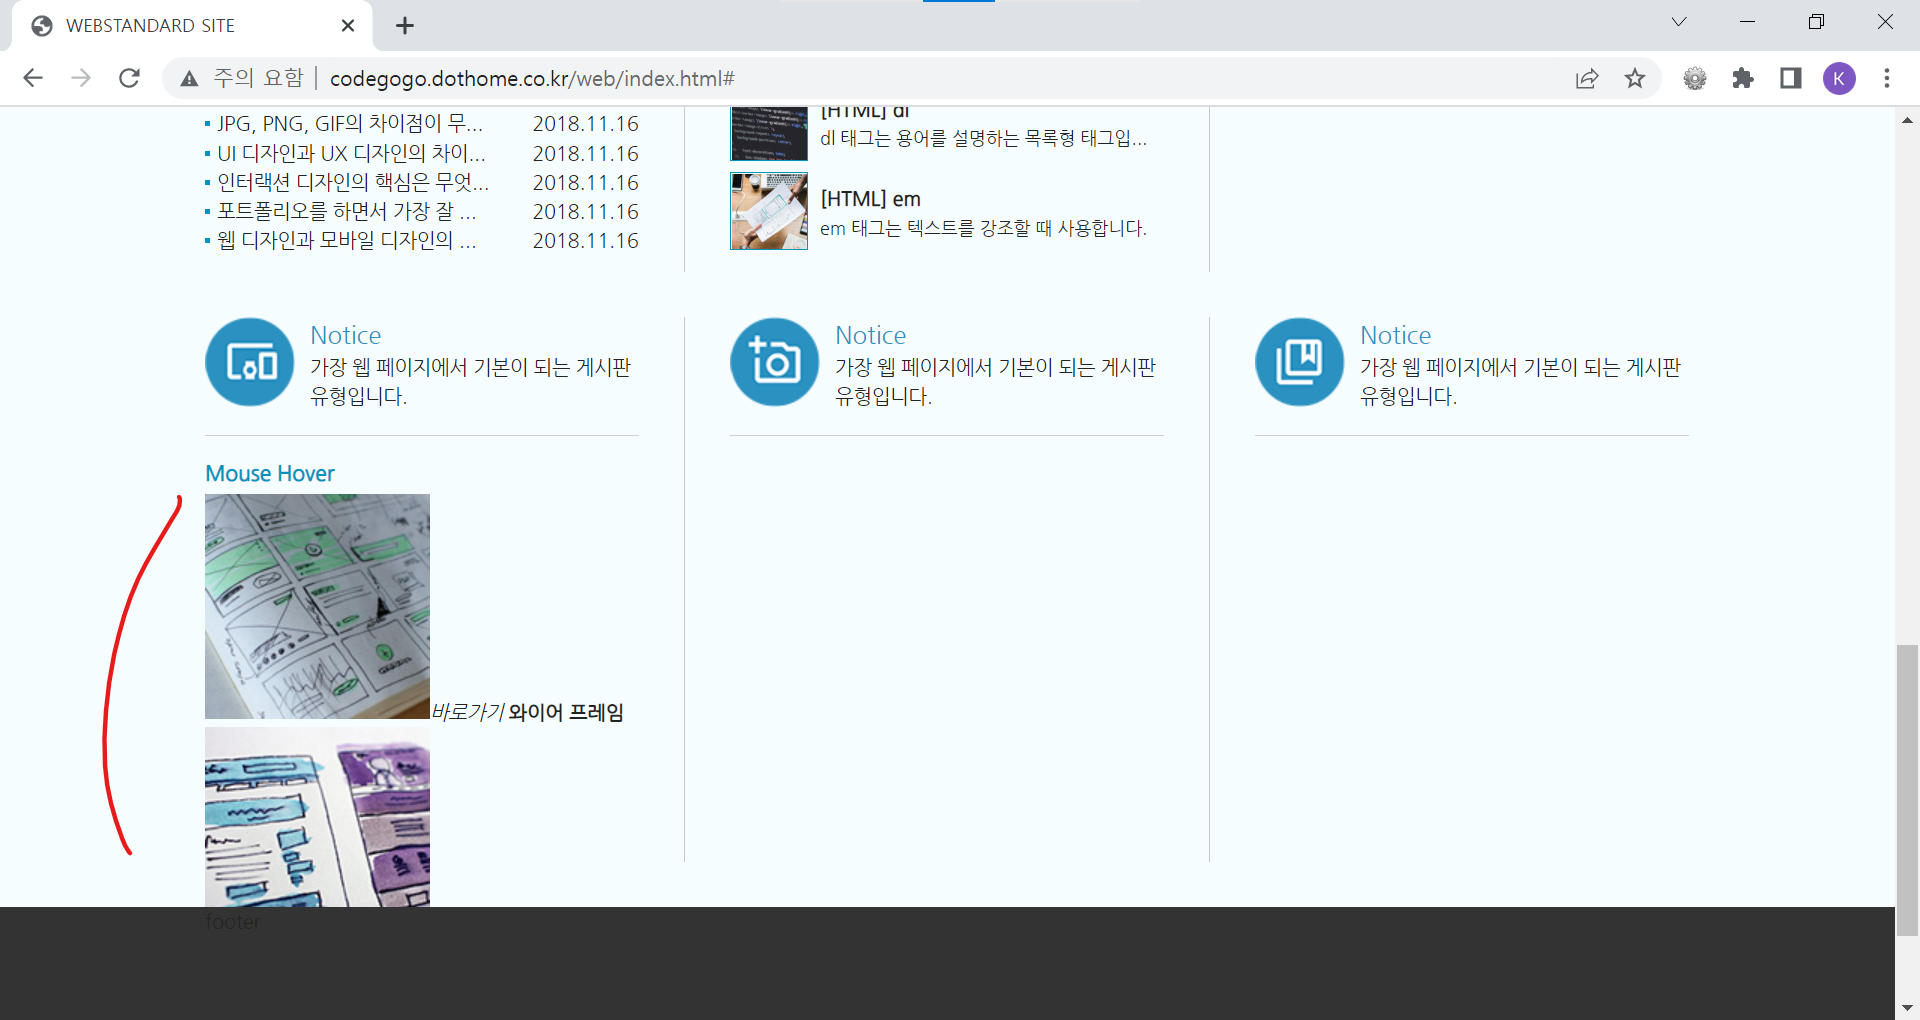Open the 인터랙션 디자인의 핵심 article

tap(353, 182)
